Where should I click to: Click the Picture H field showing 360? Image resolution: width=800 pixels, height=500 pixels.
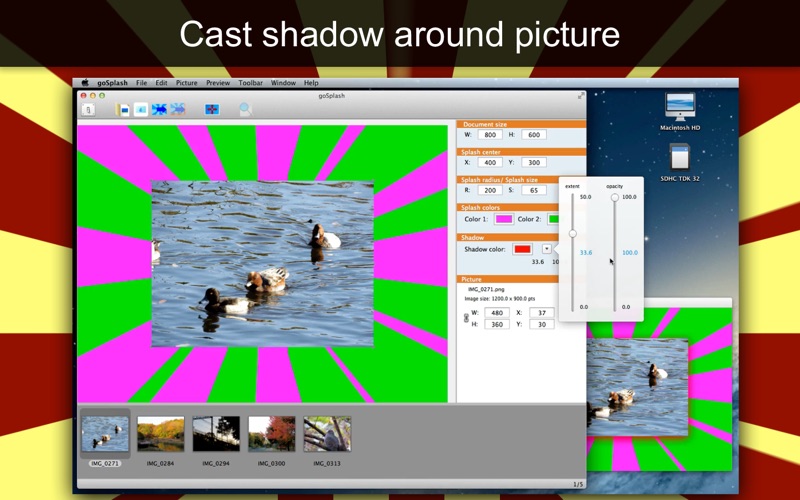point(496,324)
